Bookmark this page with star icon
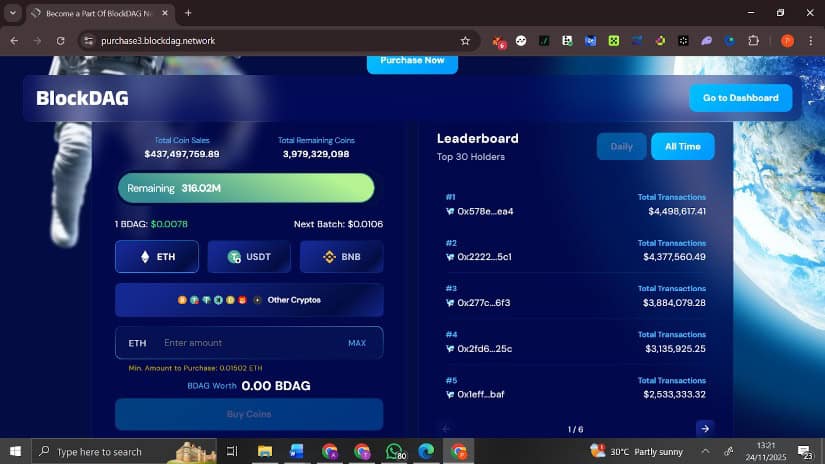The height and width of the screenshot is (464, 825). (465, 41)
